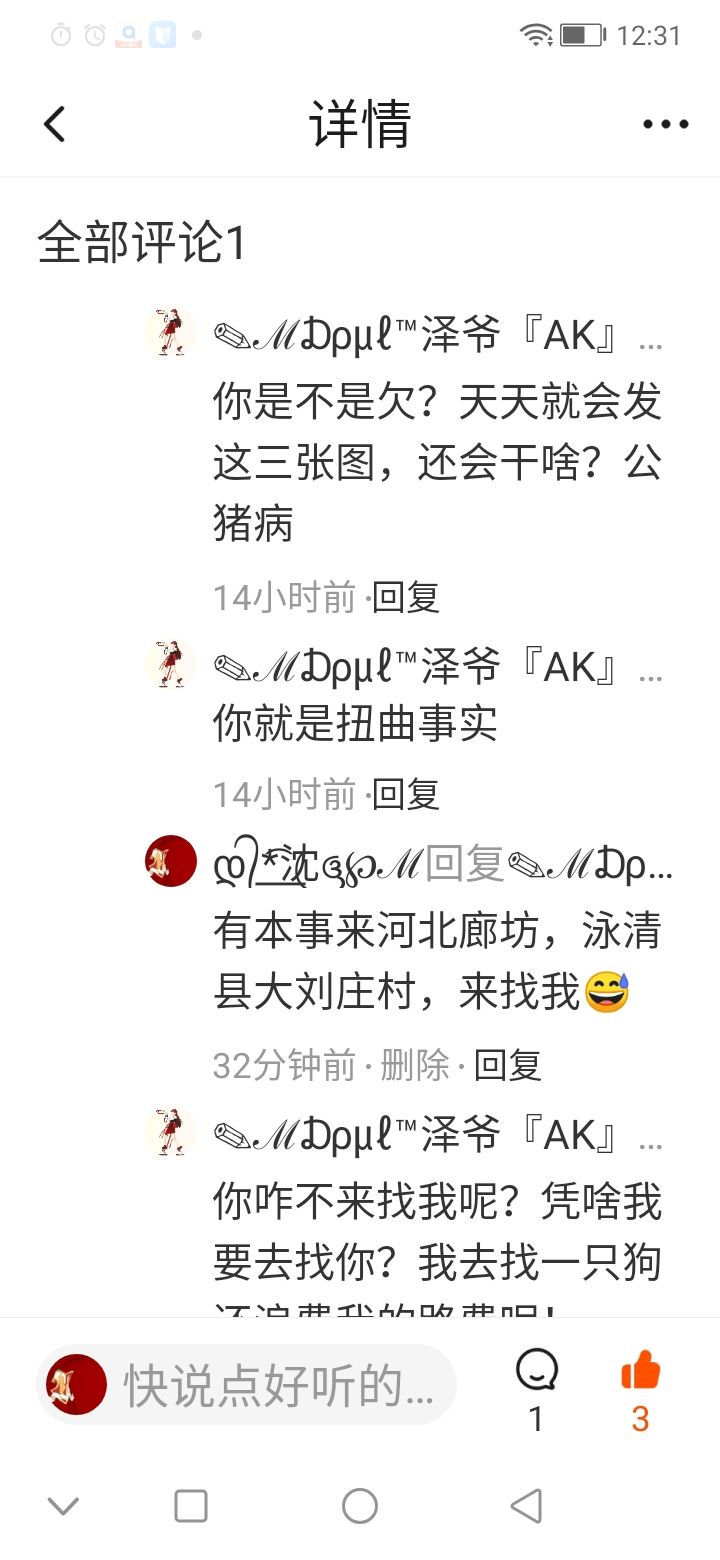Delete the comment posted 32分钟前
Image resolution: width=720 pixels, height=1560 pixels.
(x=415, y=1065)
